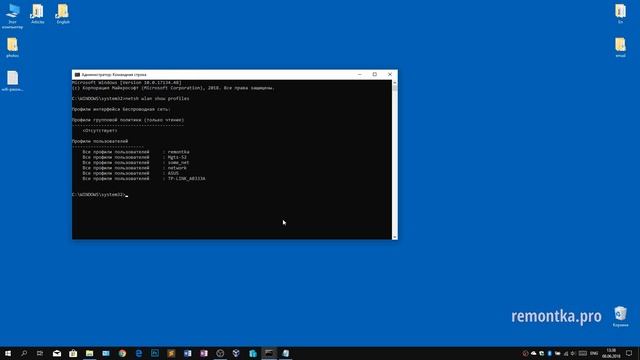640x360 pixels.
Task: Open the Bluetooth tray icon
Action: (549, 353)
